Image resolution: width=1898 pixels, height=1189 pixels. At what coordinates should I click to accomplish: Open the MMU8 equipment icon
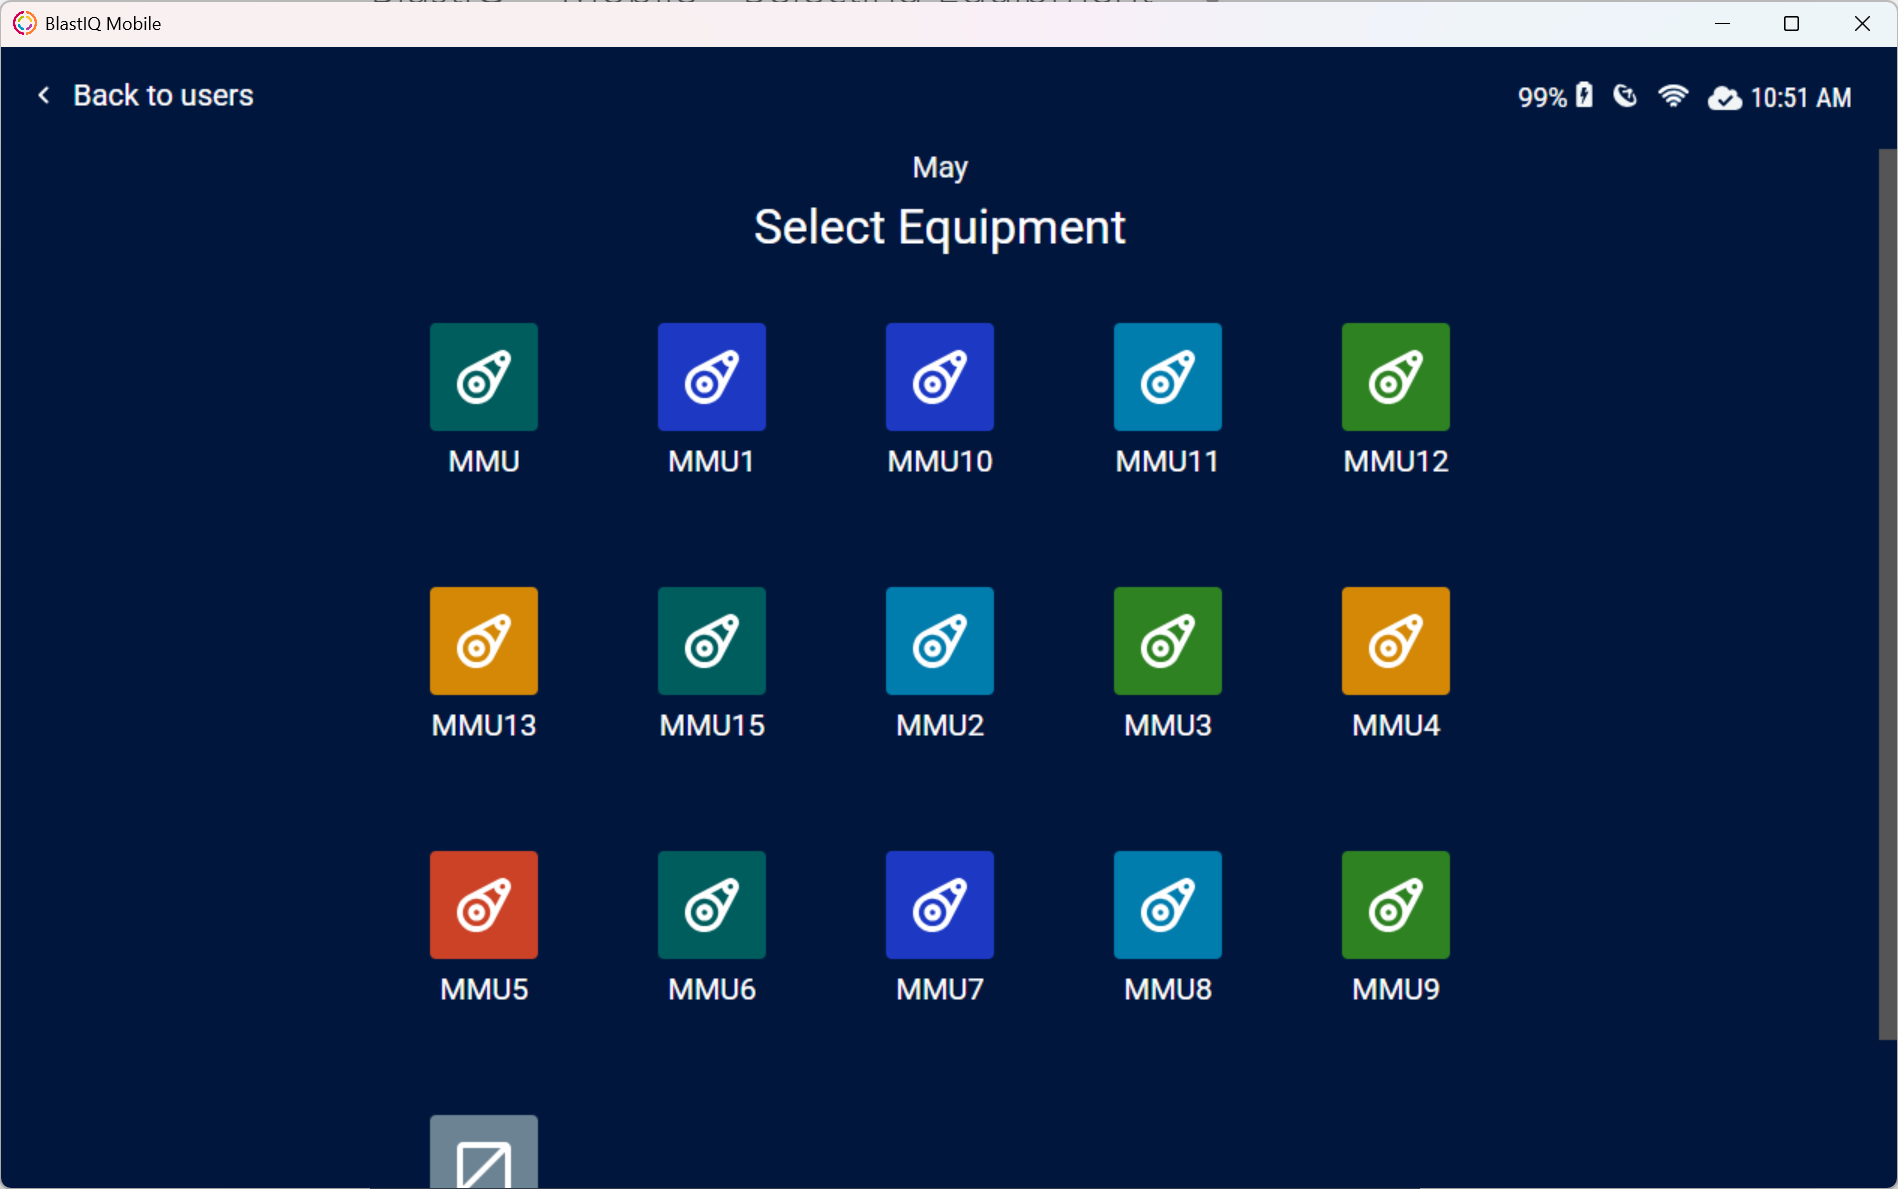click(1168, 905)
